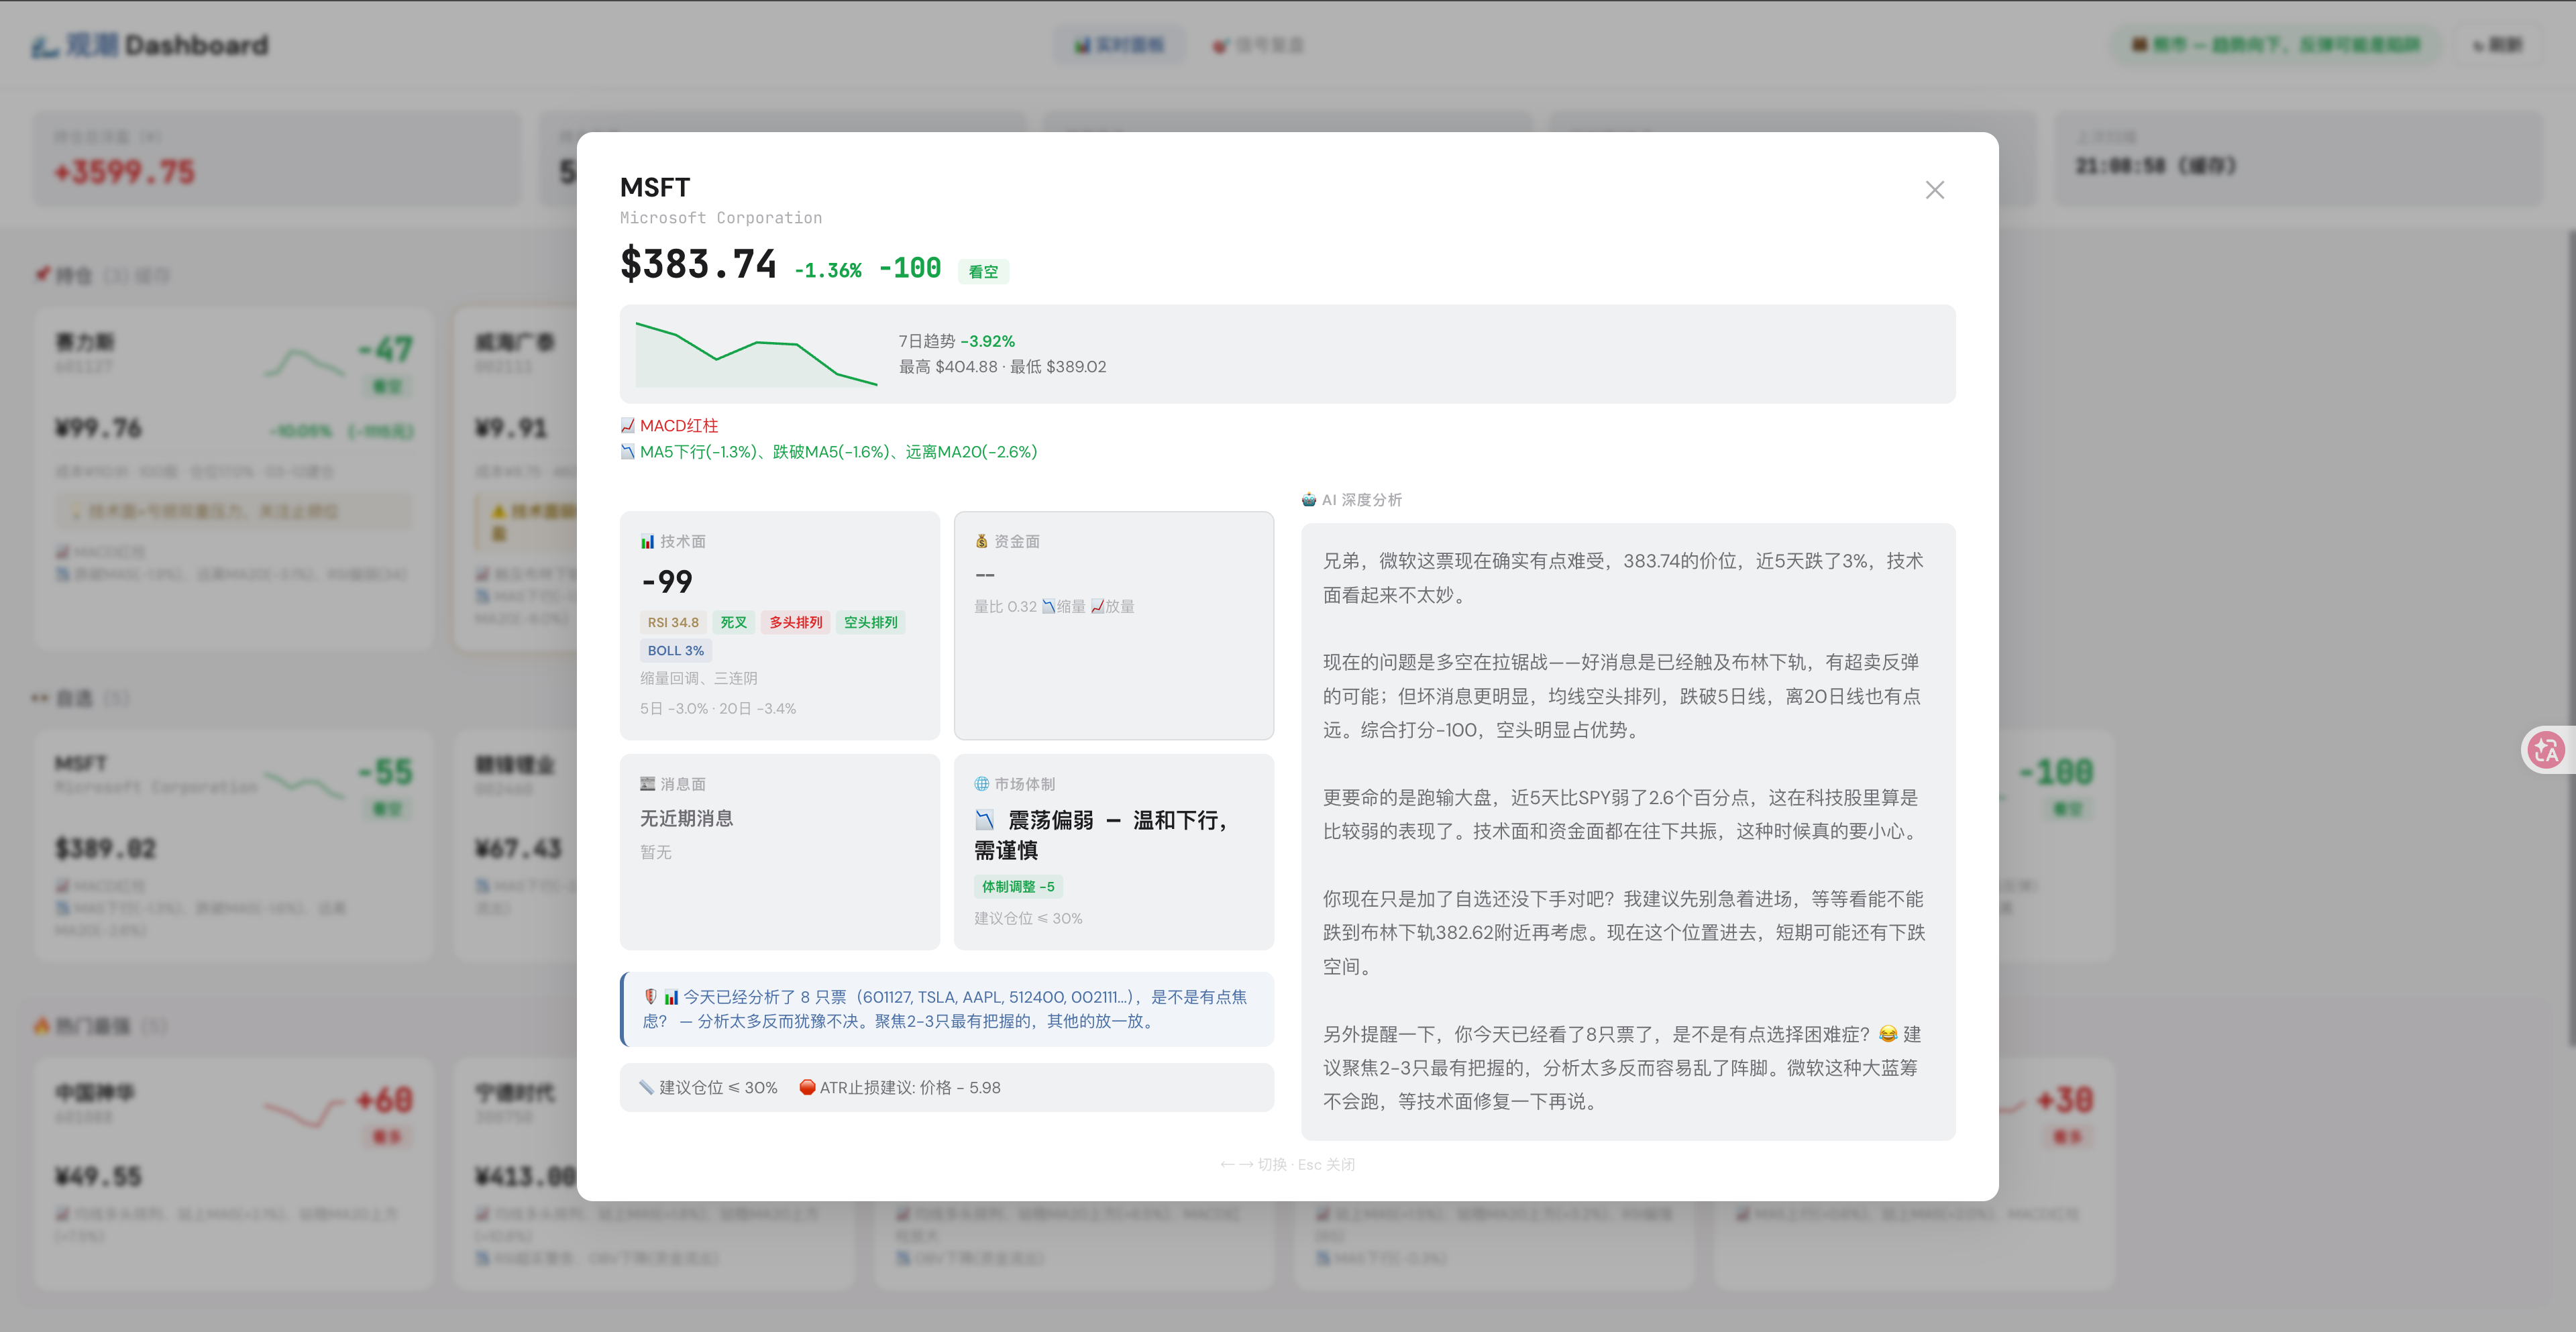
Task: Click the 缩量 downtrend icon in 资金面
Action: coord(1048,606)
